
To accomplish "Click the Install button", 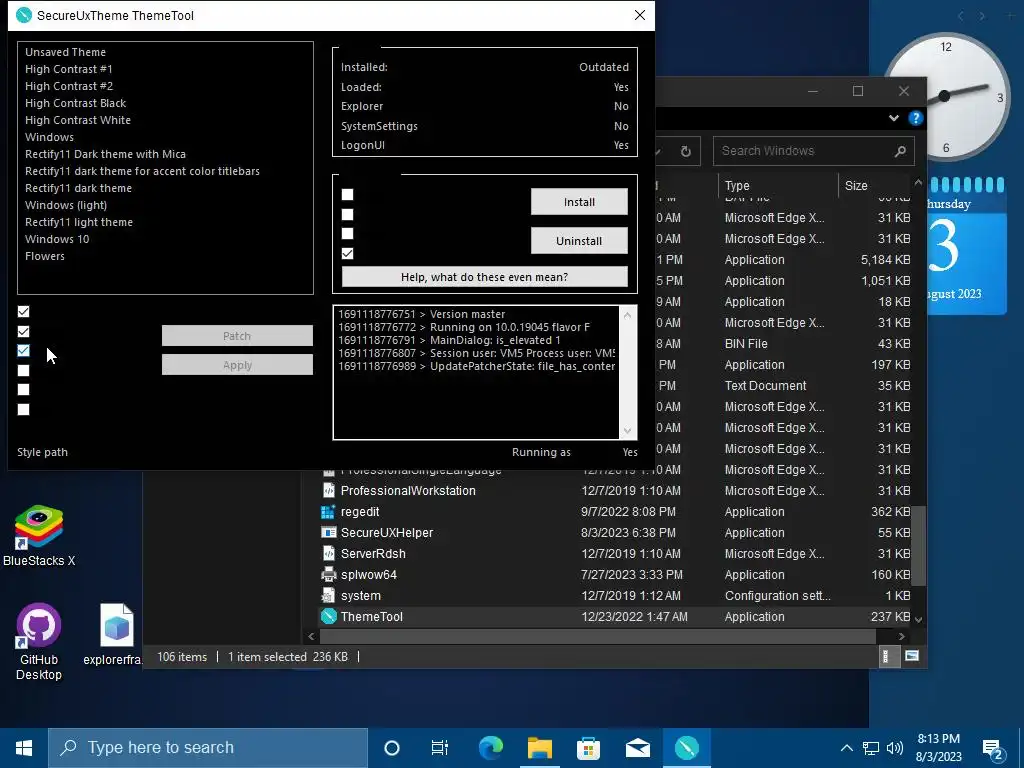I will pyautogui.click(x=579, y=202).
